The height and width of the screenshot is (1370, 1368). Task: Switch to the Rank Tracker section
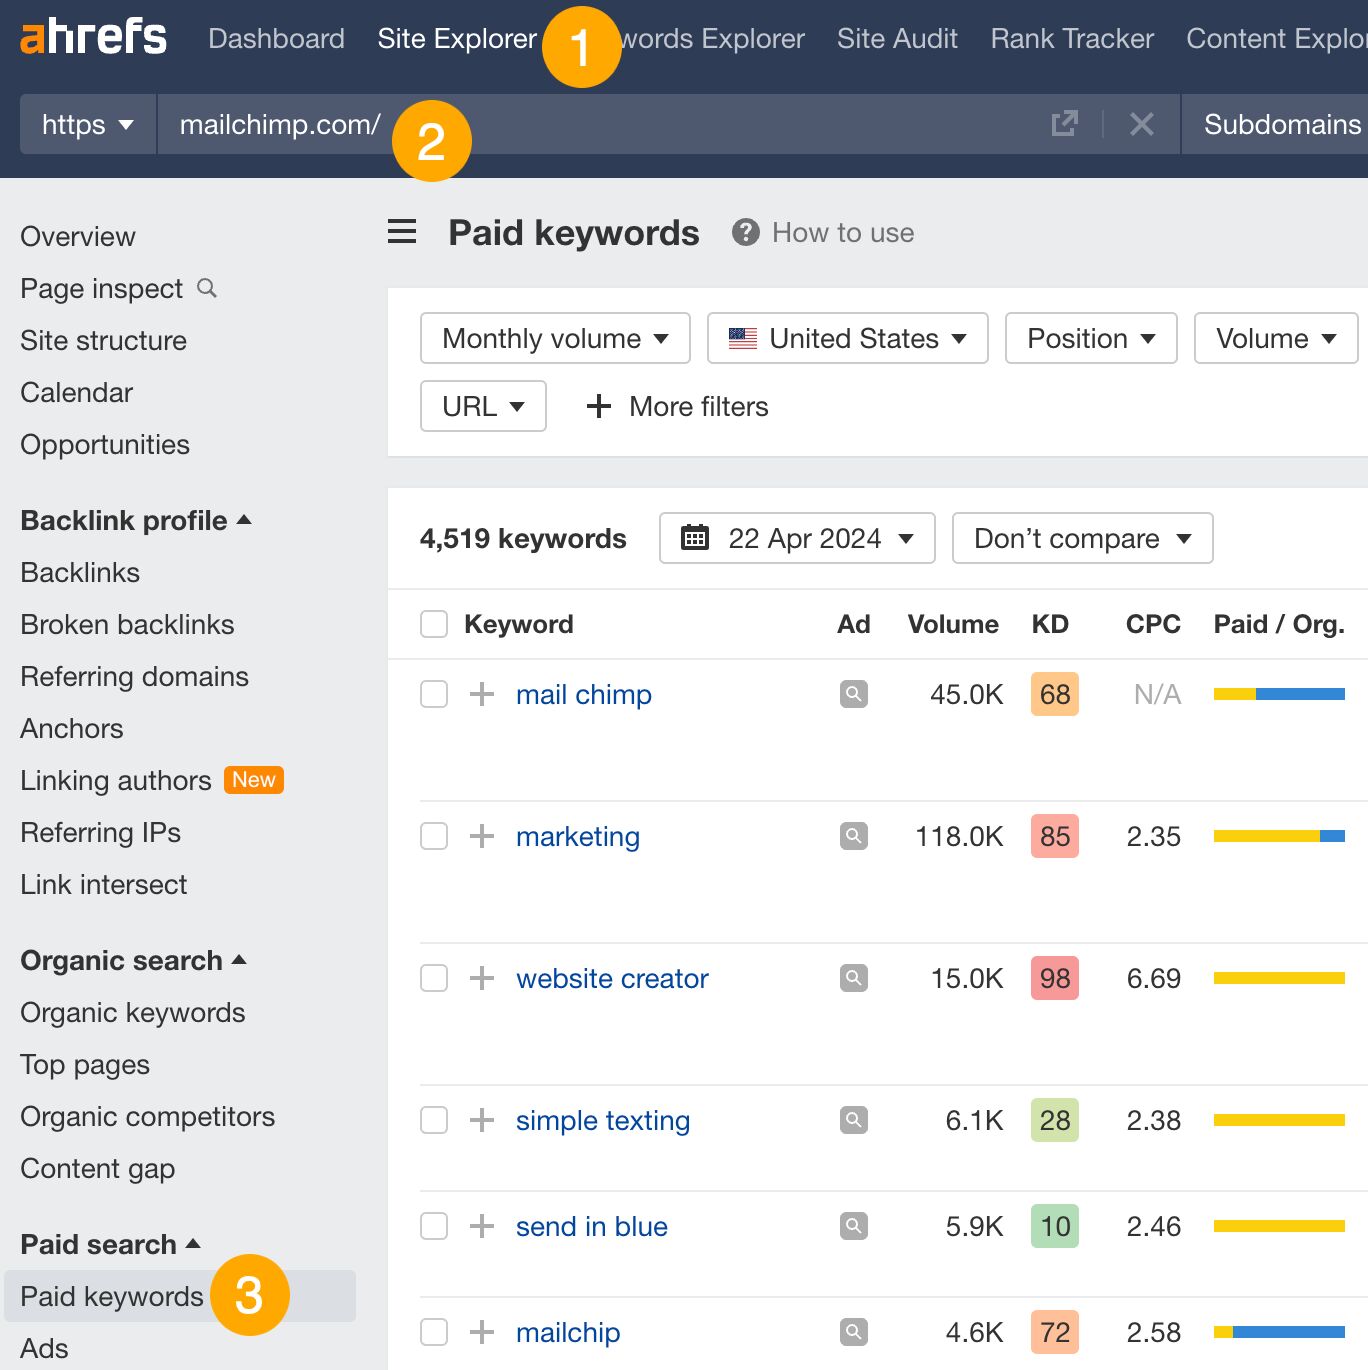tap(1071, 38)
